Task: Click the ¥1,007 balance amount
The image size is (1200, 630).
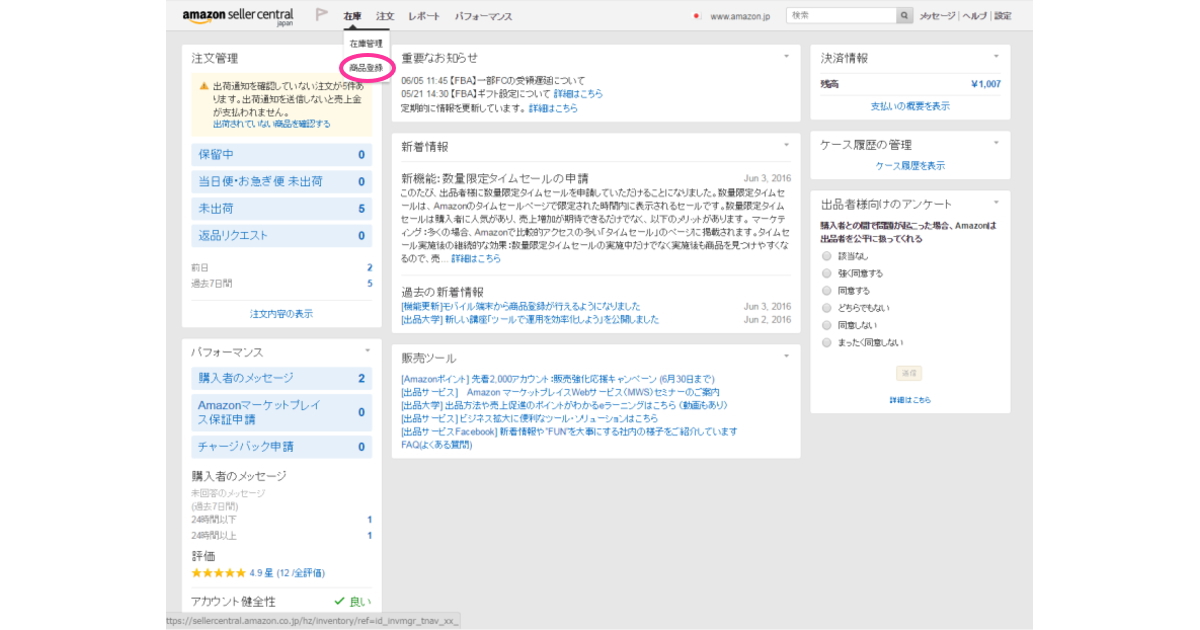Action: 985,84
